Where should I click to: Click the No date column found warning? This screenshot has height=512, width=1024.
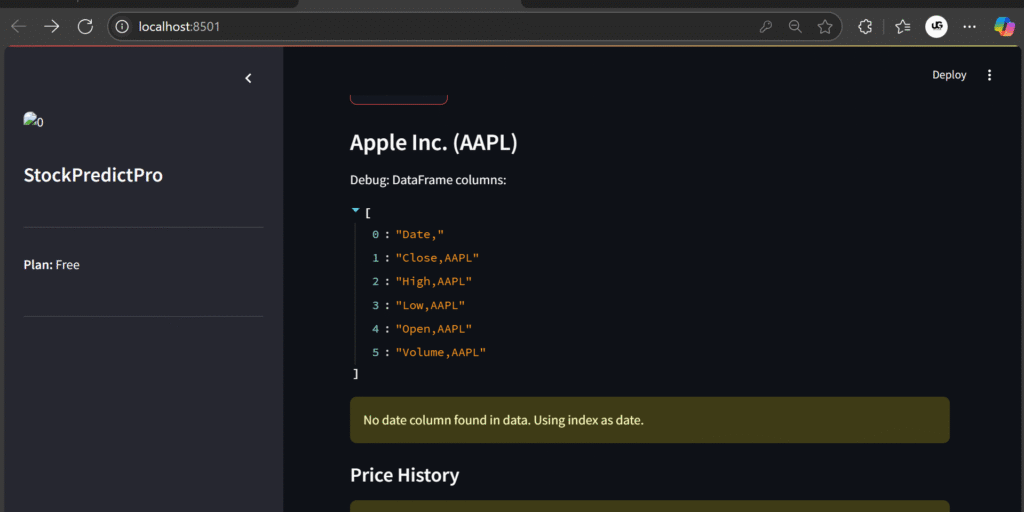tap(650, 420)
